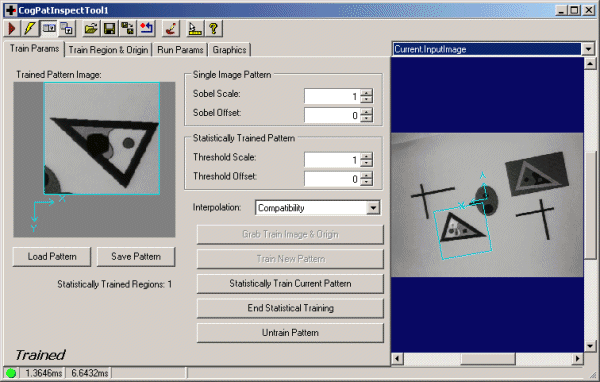The image size is (600, 382).
Task: Click the Sobel Scale value field
Action: [x=332, y=96]
